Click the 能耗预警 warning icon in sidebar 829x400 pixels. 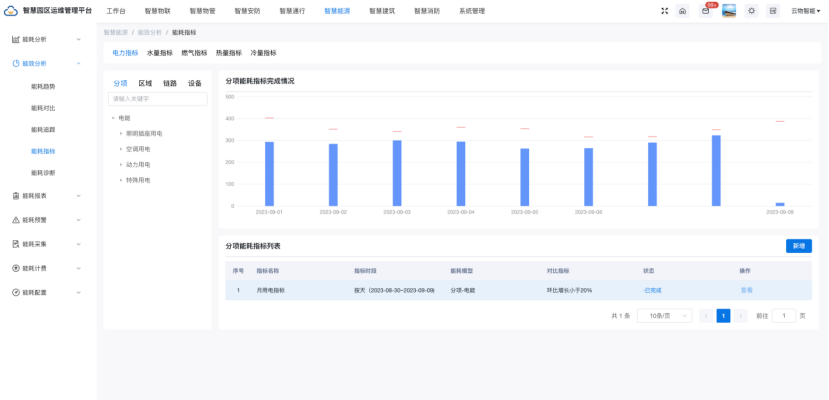15,219
